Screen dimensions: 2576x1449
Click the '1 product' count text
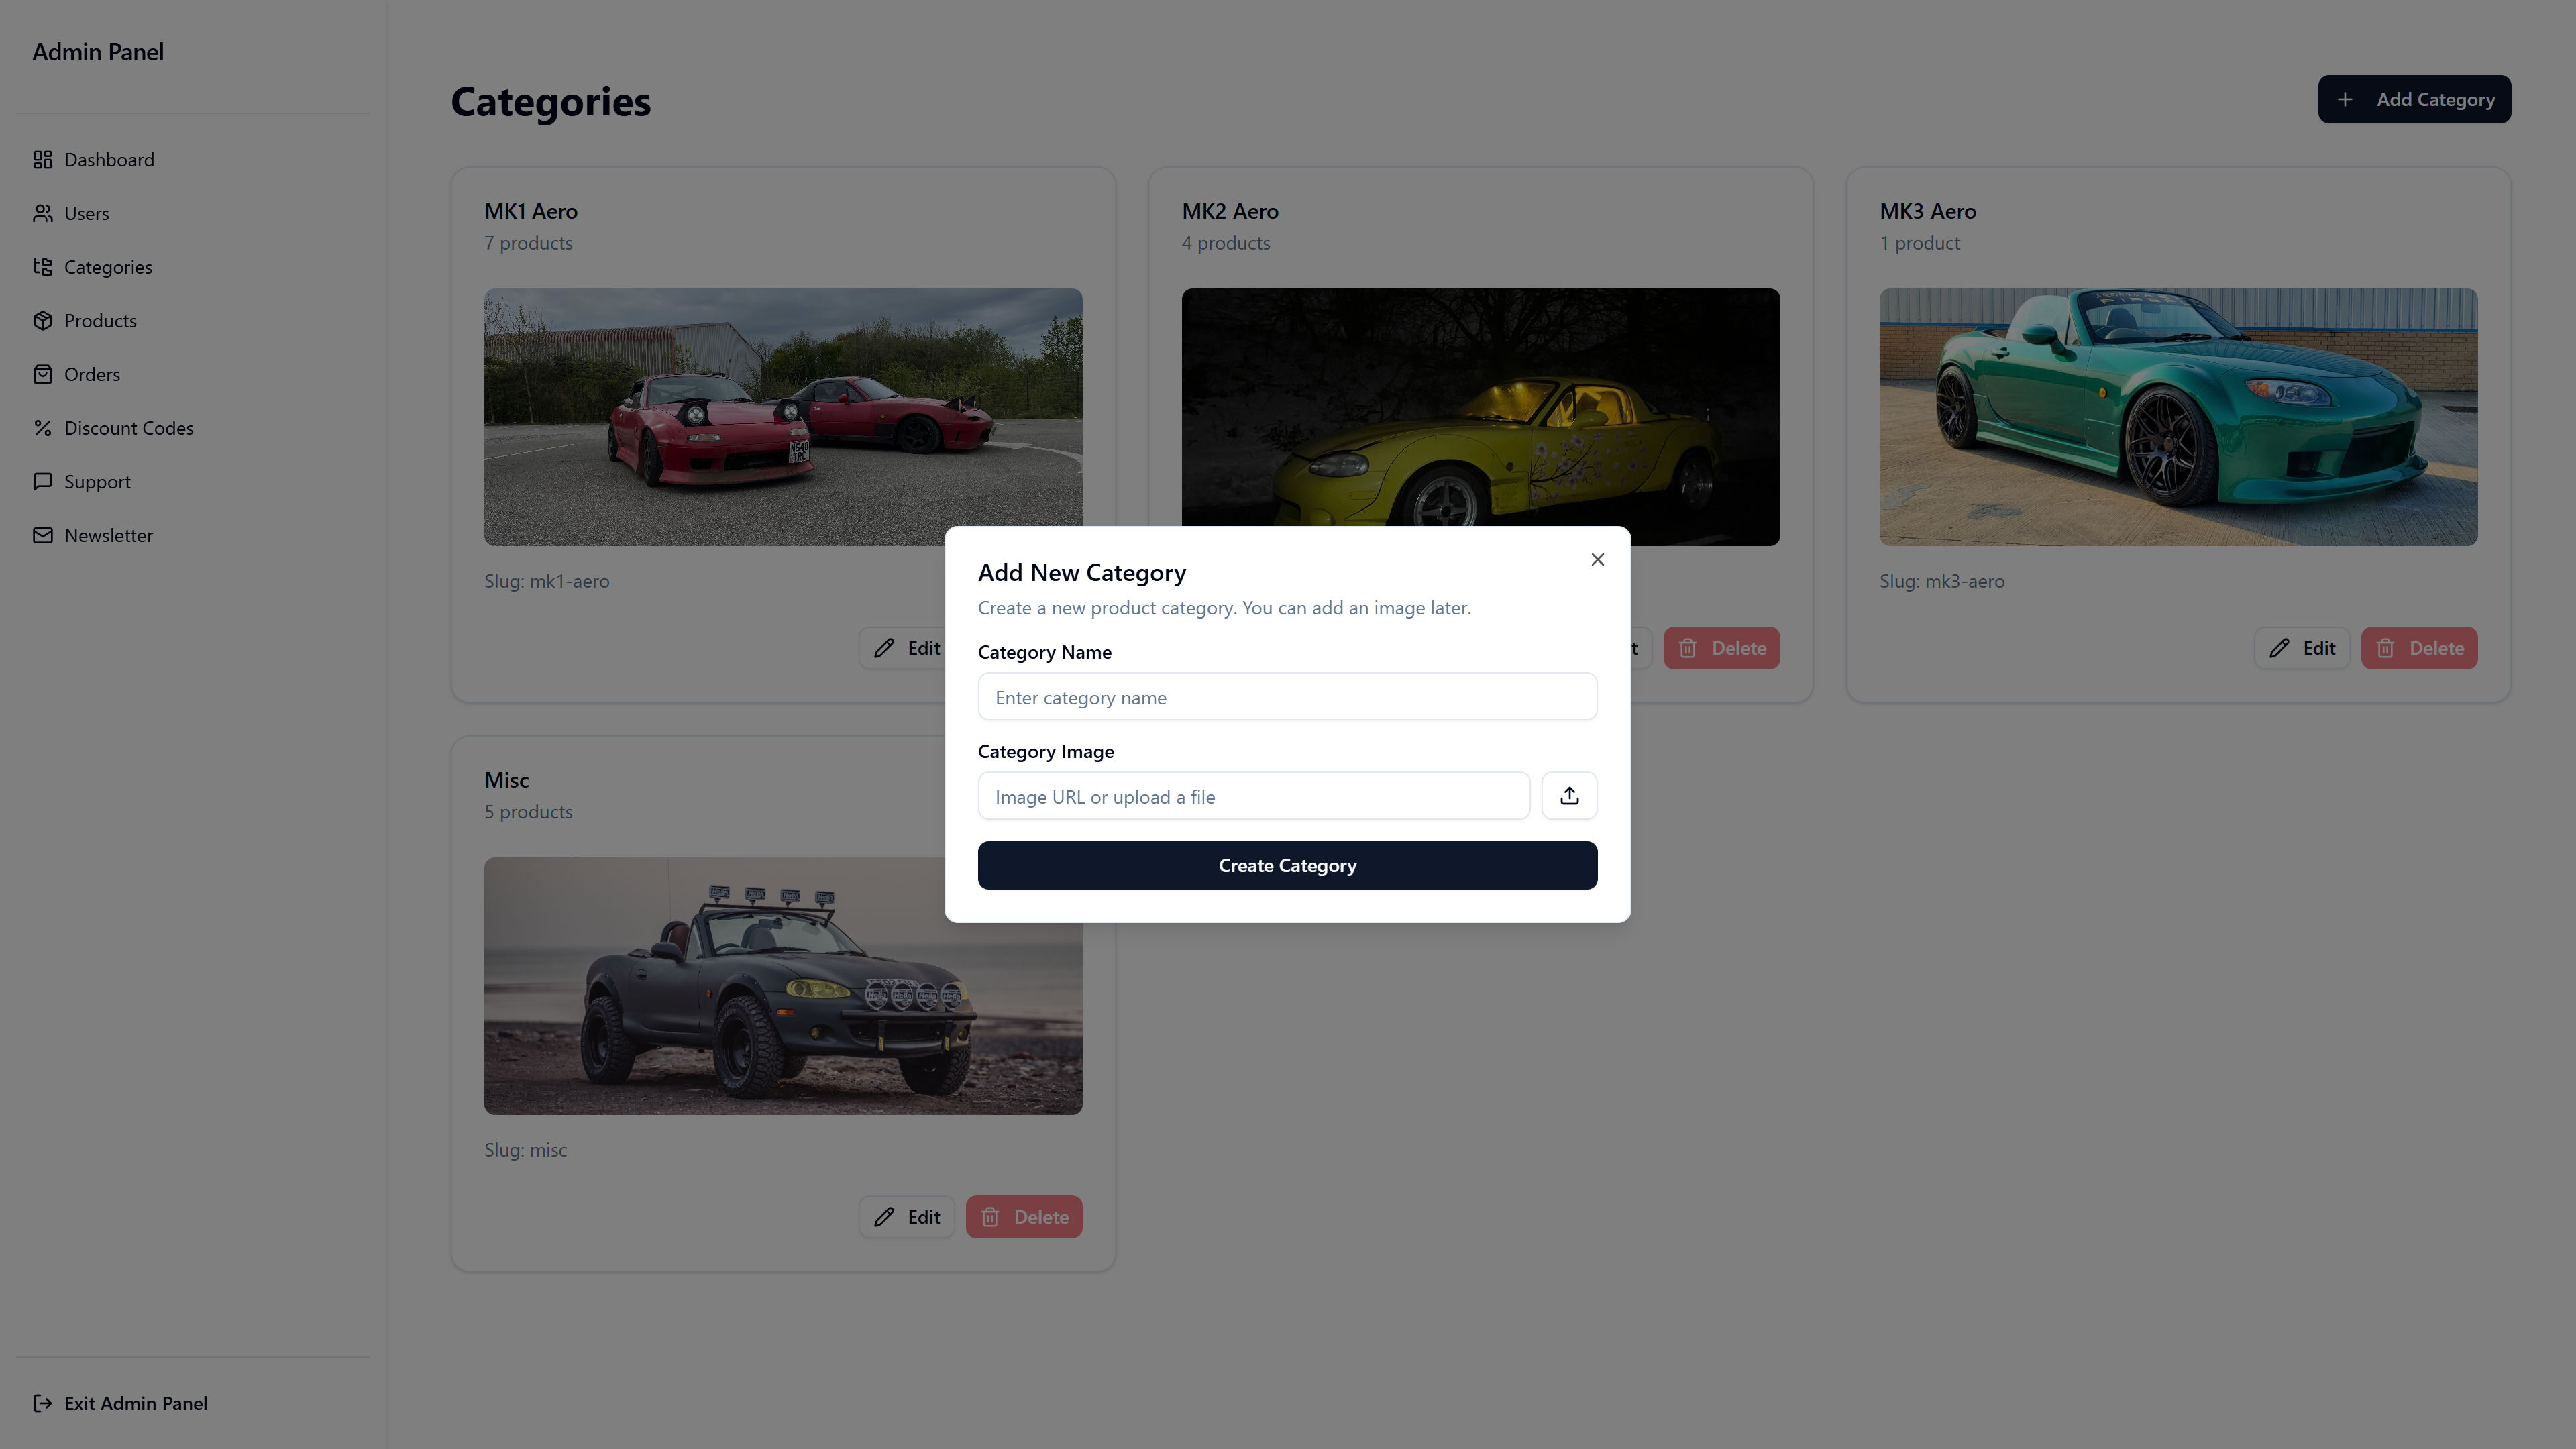1919,243
